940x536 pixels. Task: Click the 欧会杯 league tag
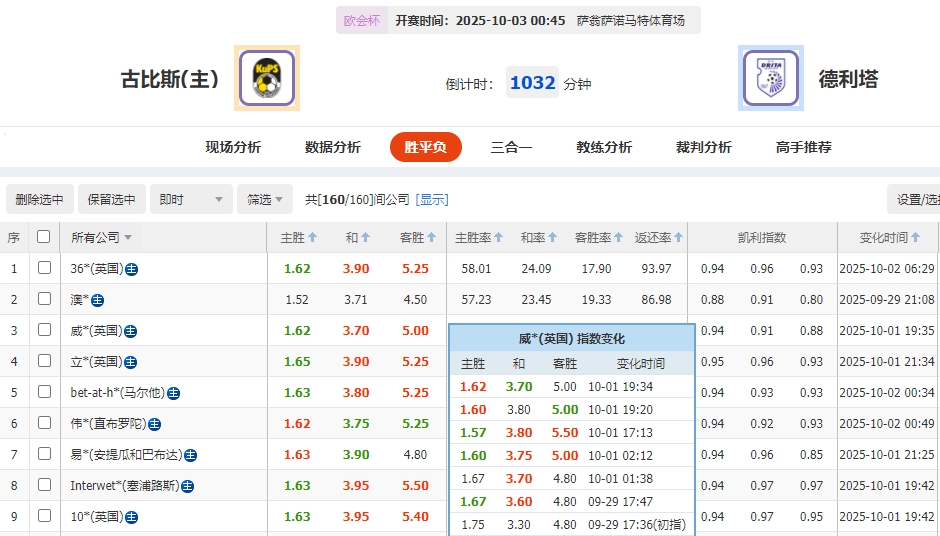361,20
